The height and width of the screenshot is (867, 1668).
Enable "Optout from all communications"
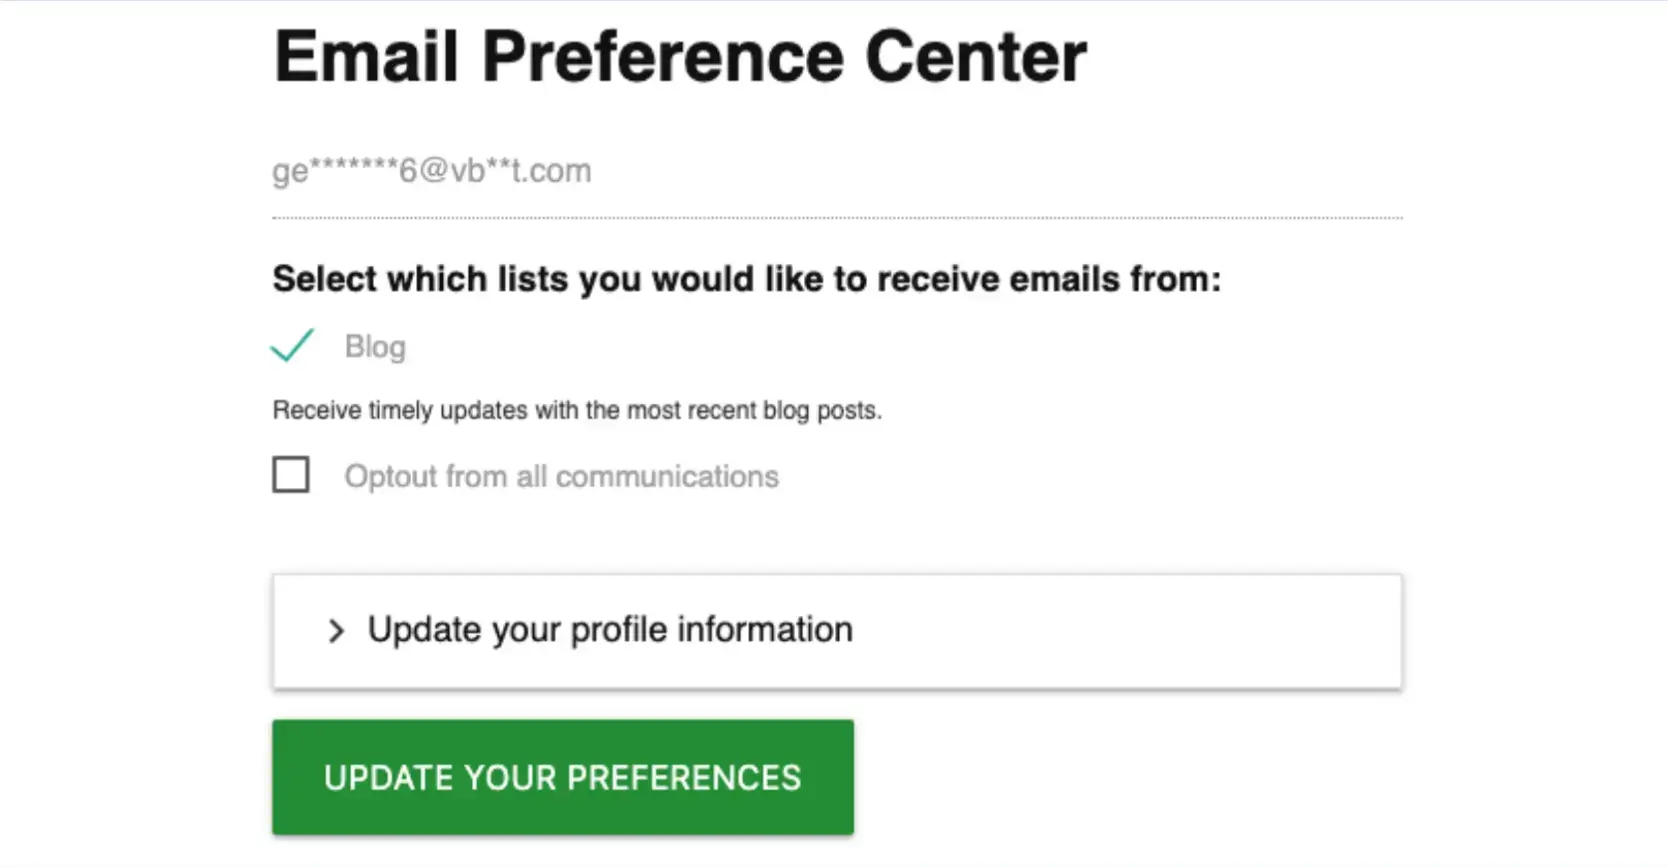tap(290, 475)
